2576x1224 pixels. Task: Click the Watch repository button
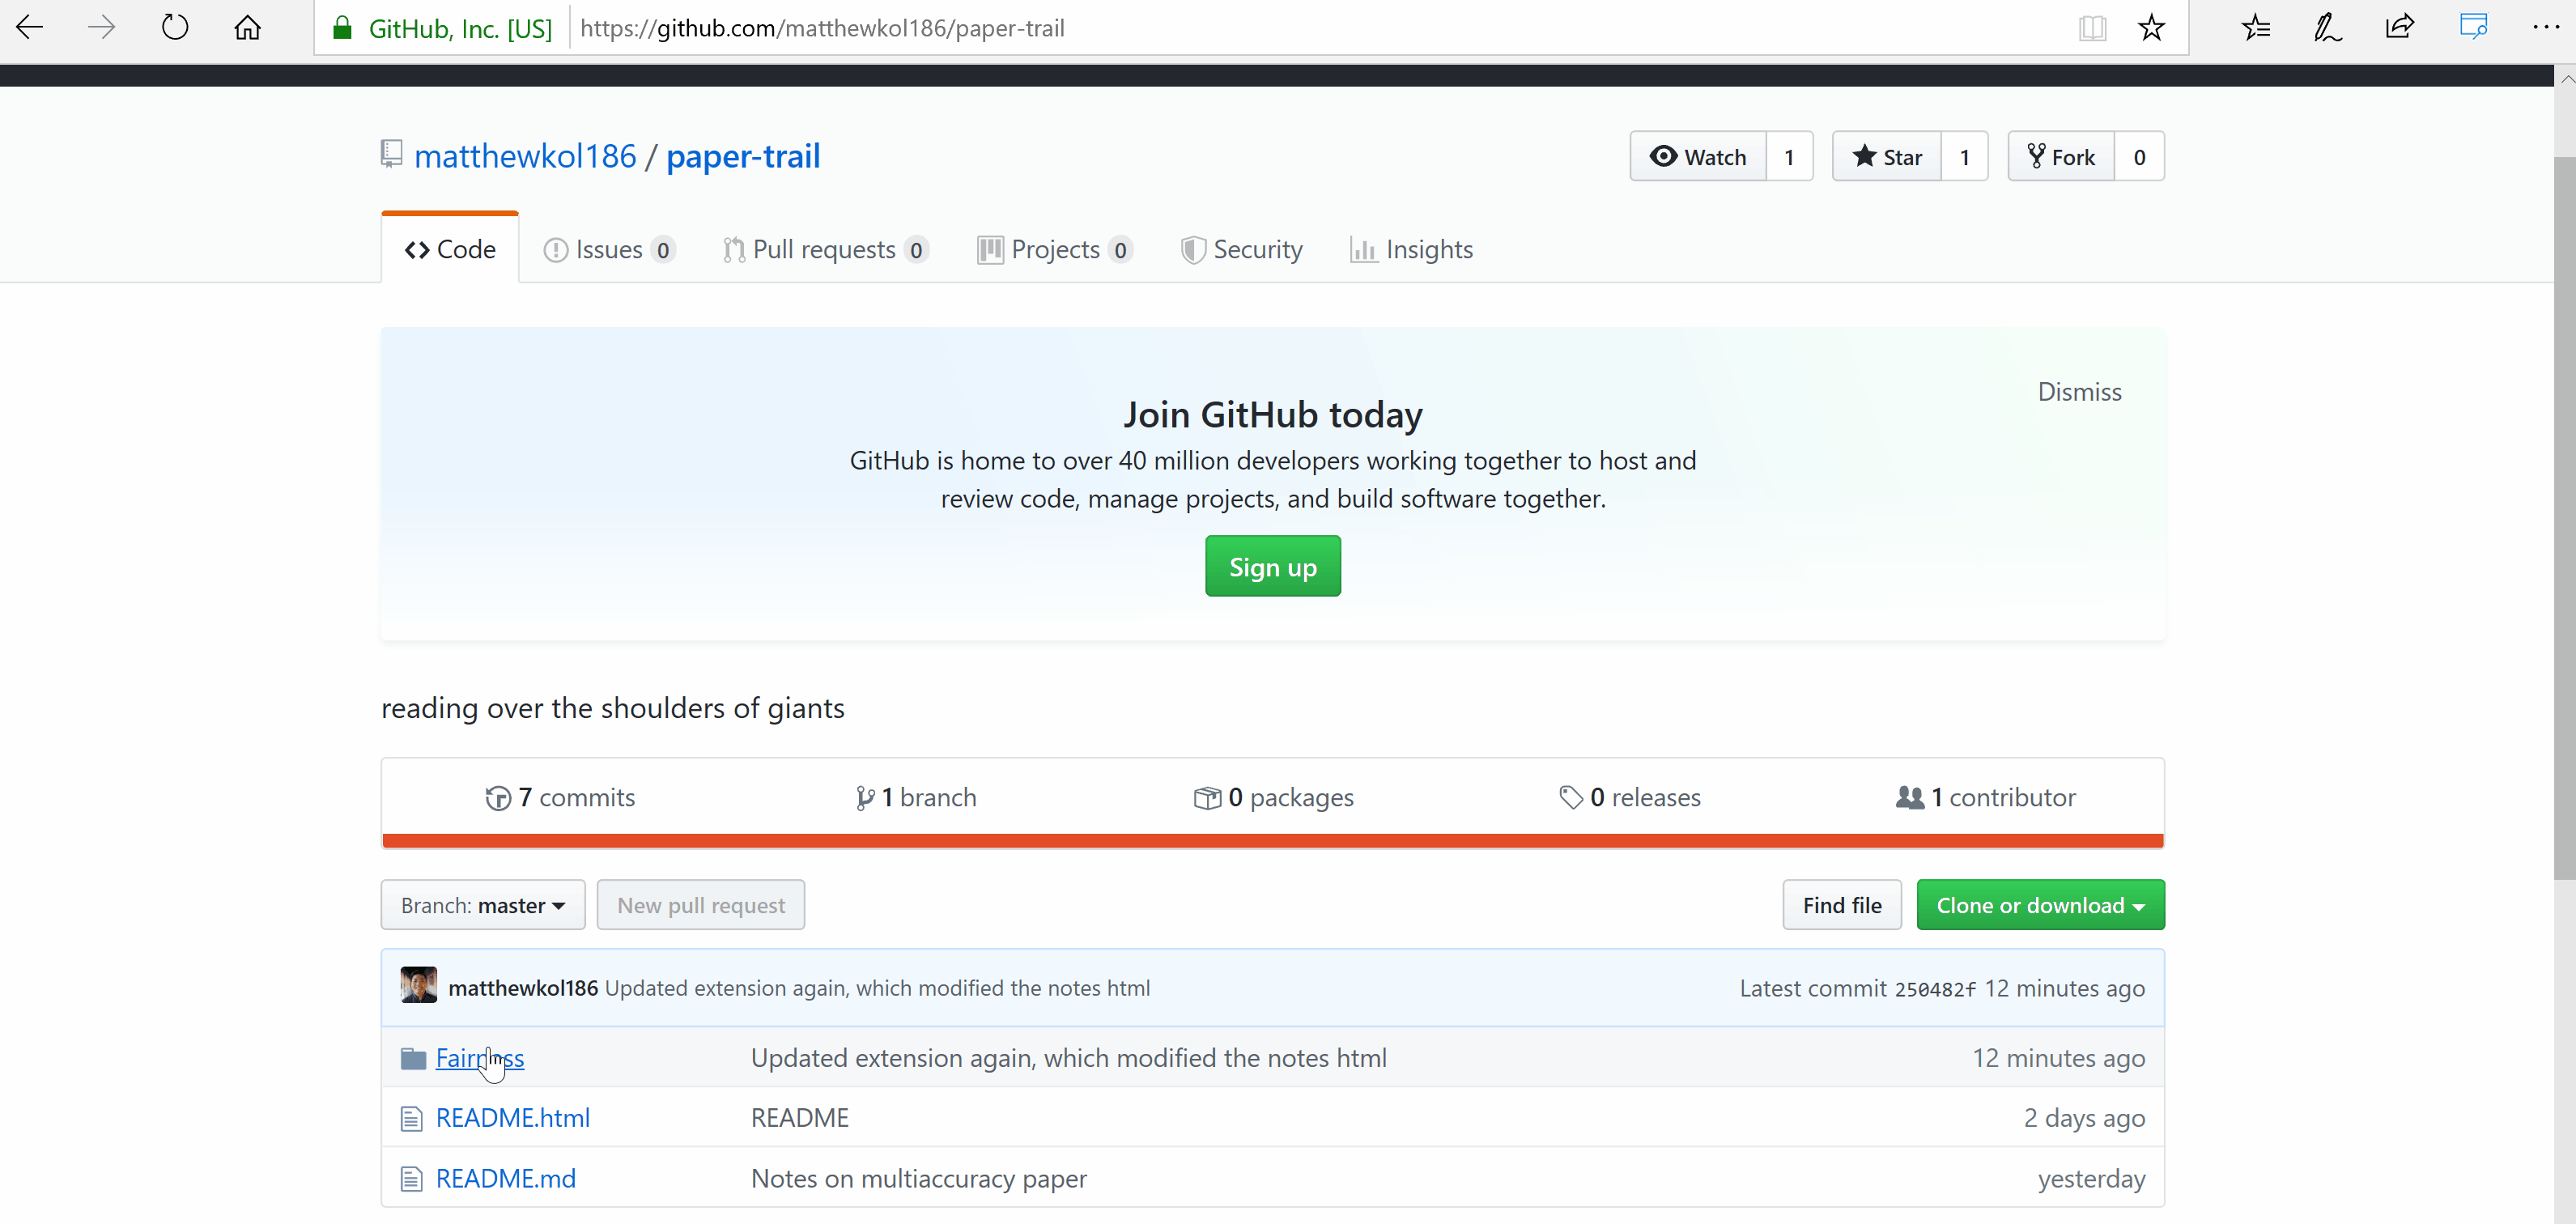point(1697,157)
